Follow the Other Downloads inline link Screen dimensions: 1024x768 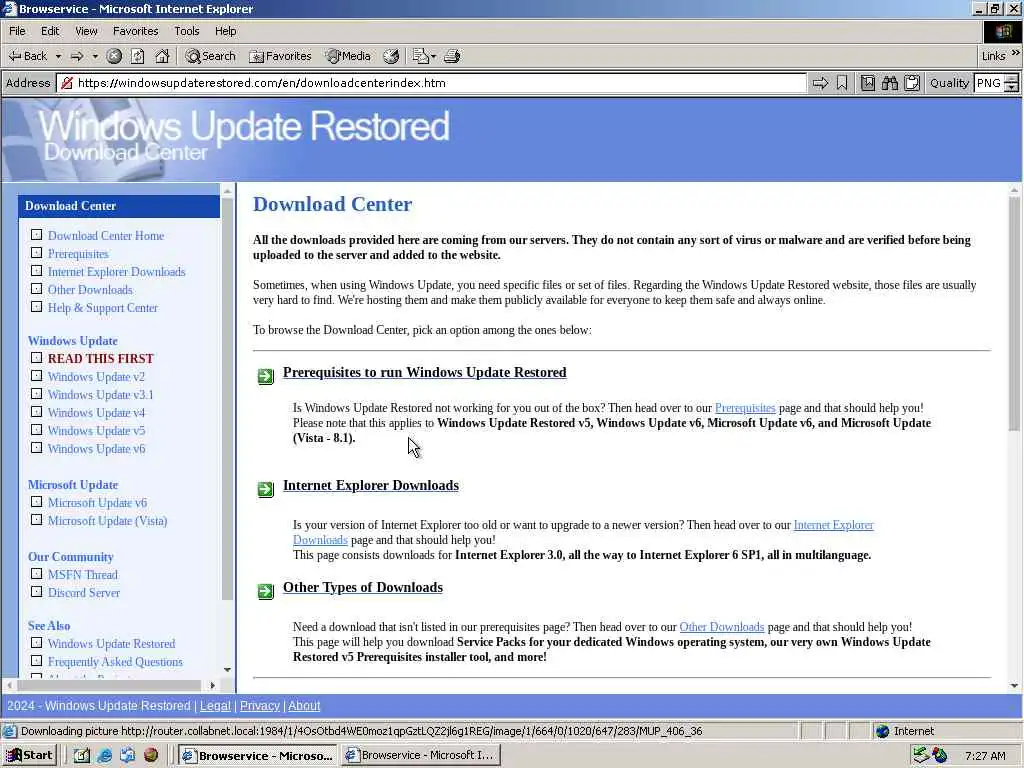[x=722, y=627]
